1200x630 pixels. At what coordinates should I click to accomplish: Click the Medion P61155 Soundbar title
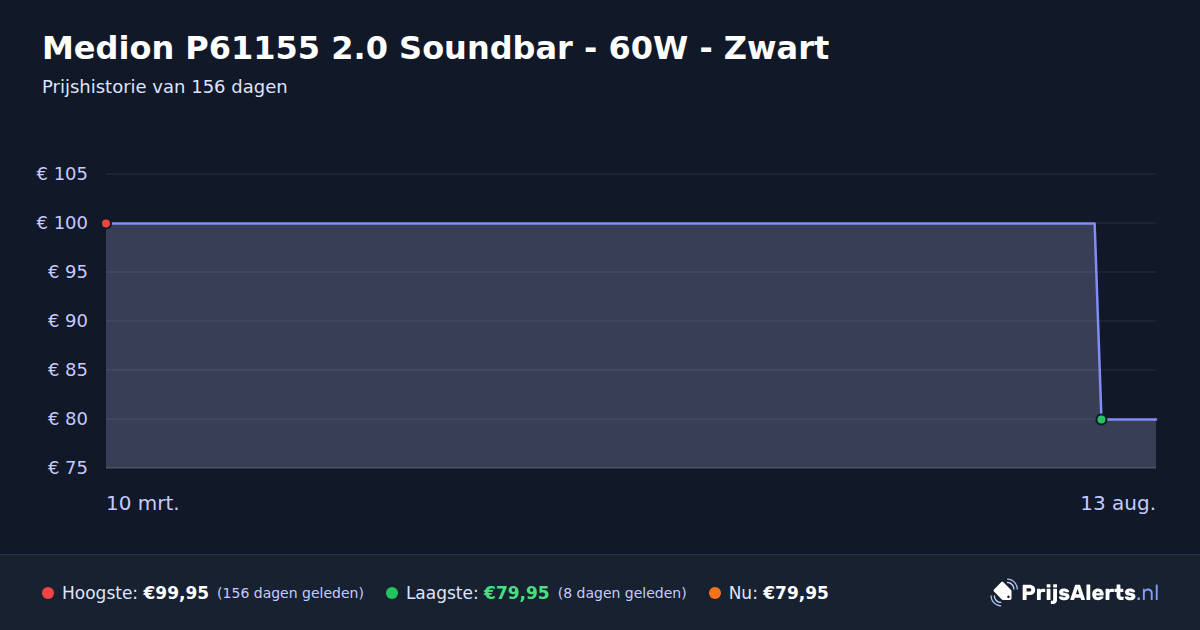pos(436,47)
